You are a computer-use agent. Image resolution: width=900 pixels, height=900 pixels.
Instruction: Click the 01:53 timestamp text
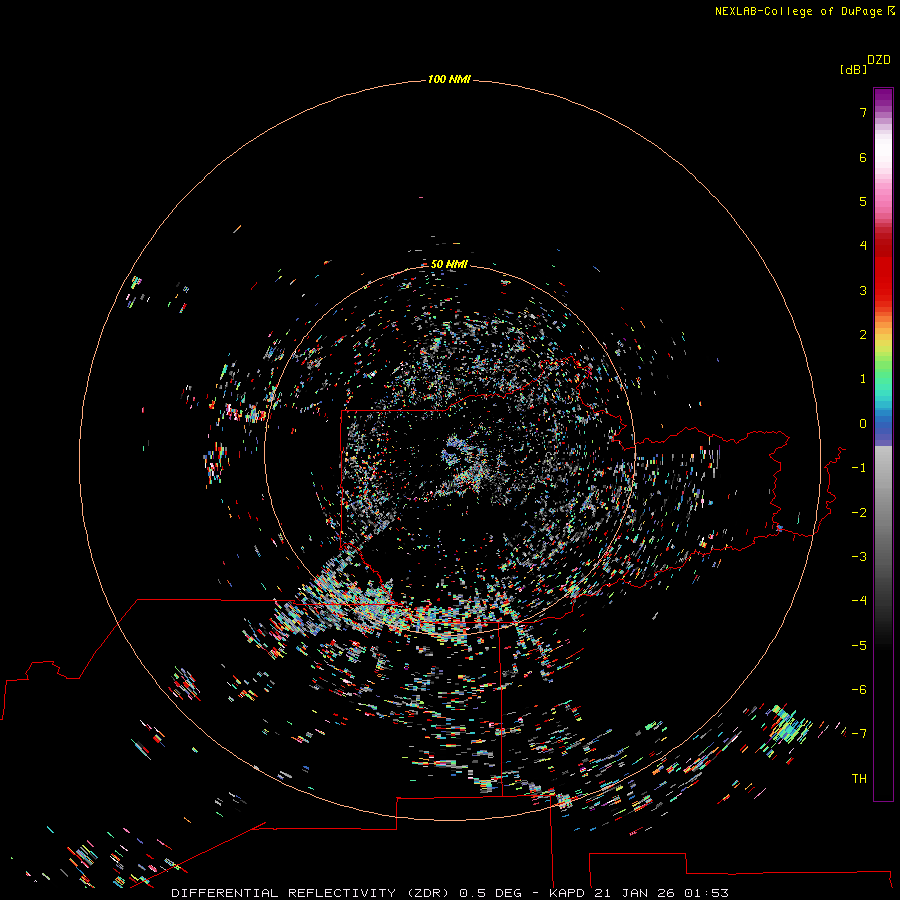point(706,893)
